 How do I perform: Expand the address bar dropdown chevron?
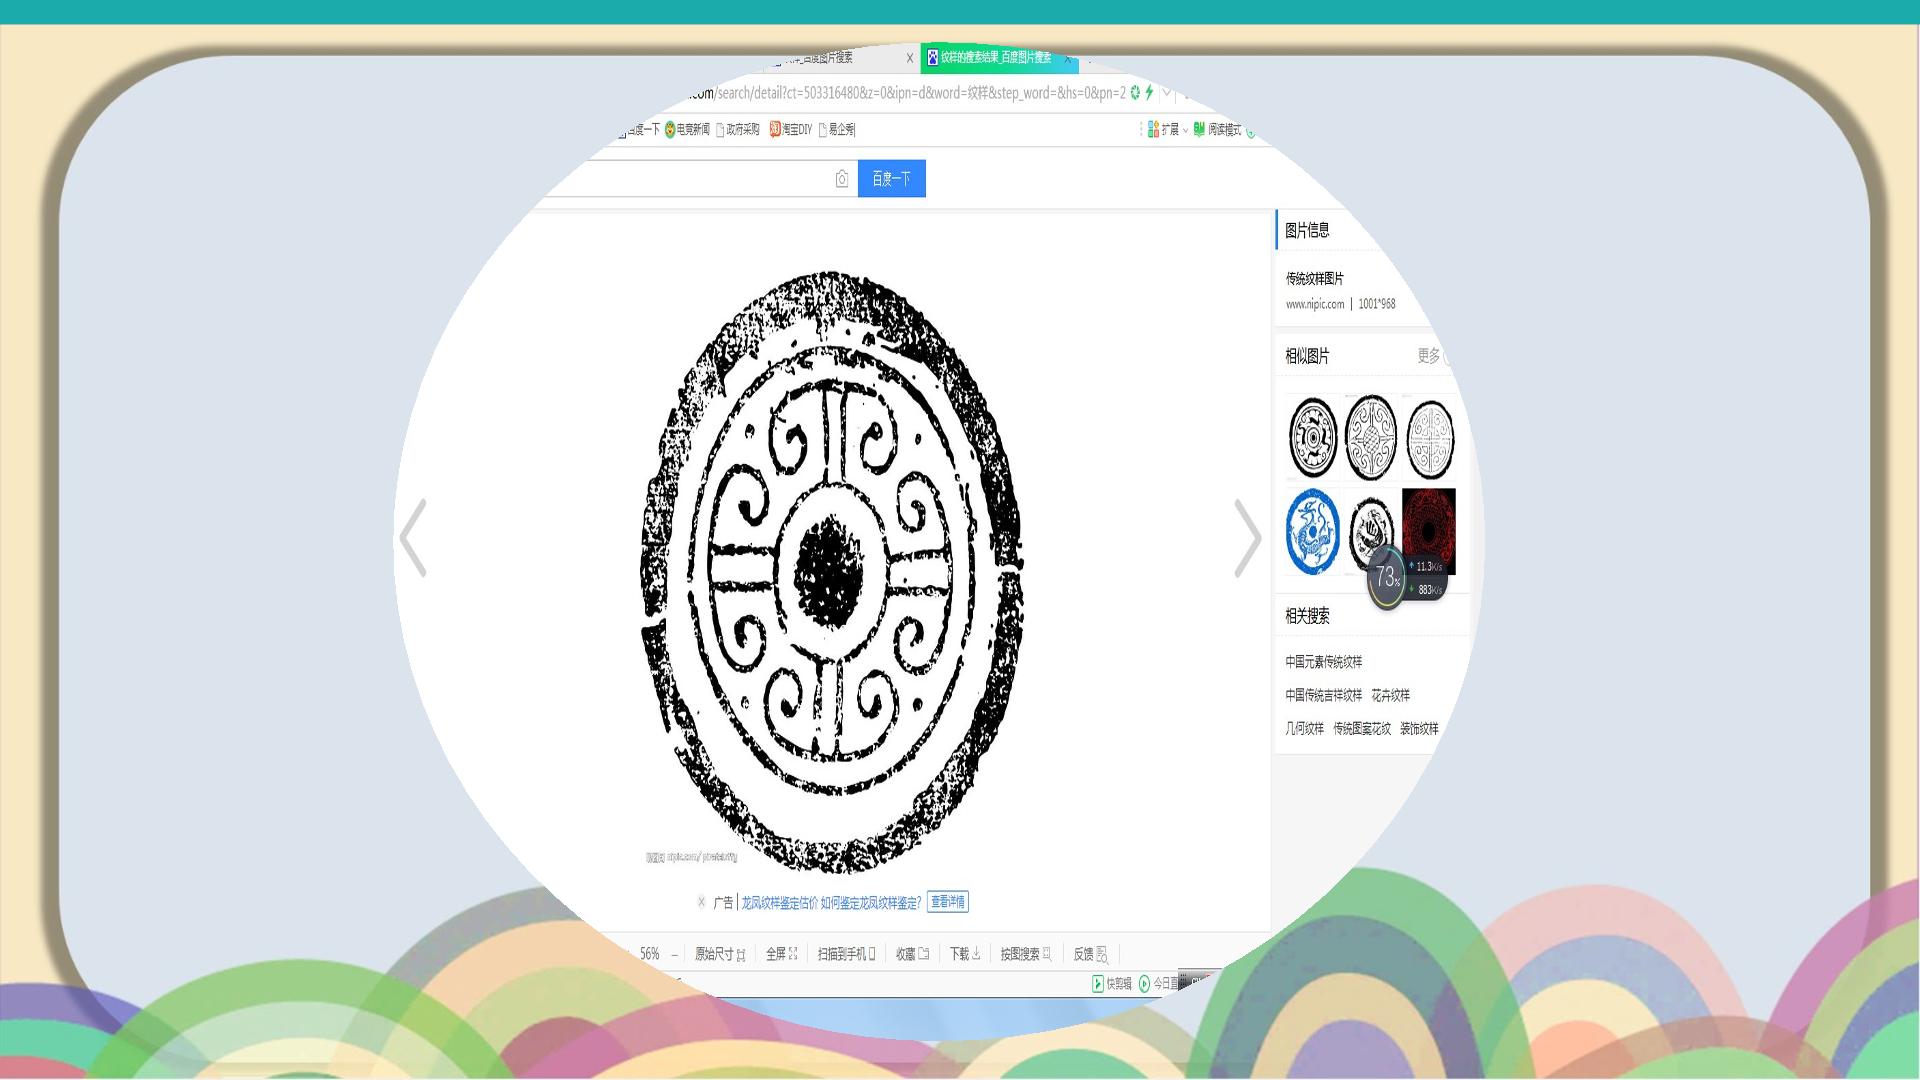pyautogui.click(x=1166, y=93)
